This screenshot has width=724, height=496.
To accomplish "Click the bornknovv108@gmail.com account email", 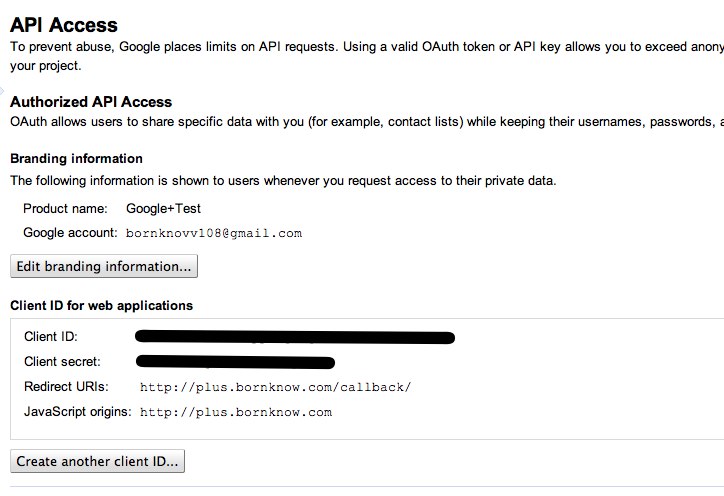I will pyautogui.click(x=214, y=233).
